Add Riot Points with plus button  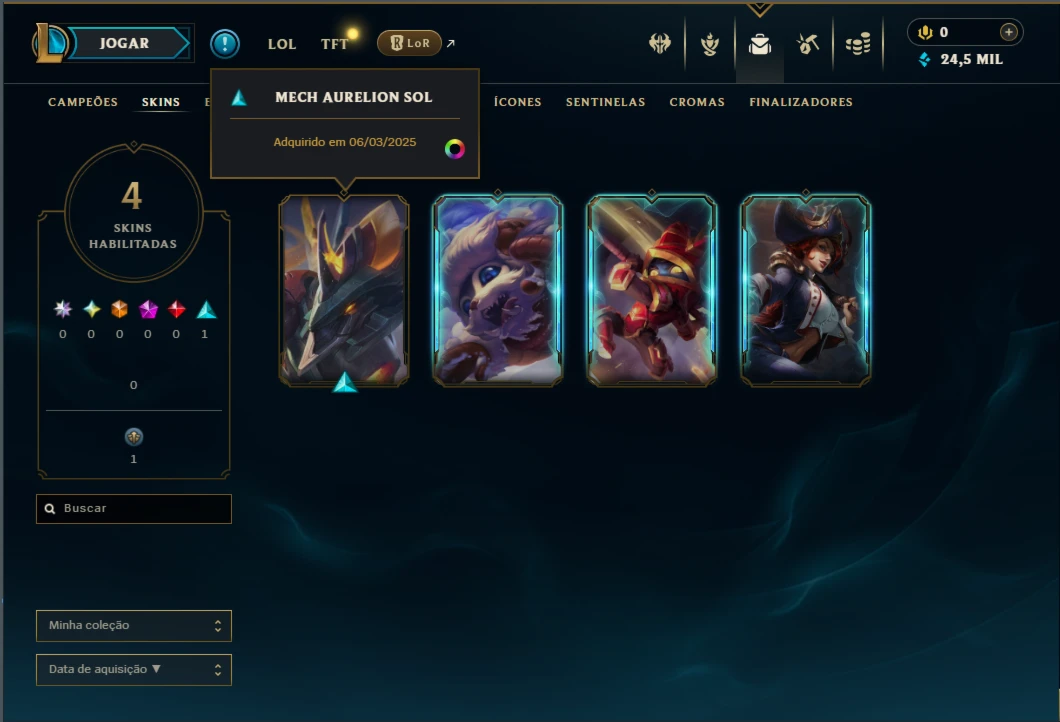click(1008, 32)
